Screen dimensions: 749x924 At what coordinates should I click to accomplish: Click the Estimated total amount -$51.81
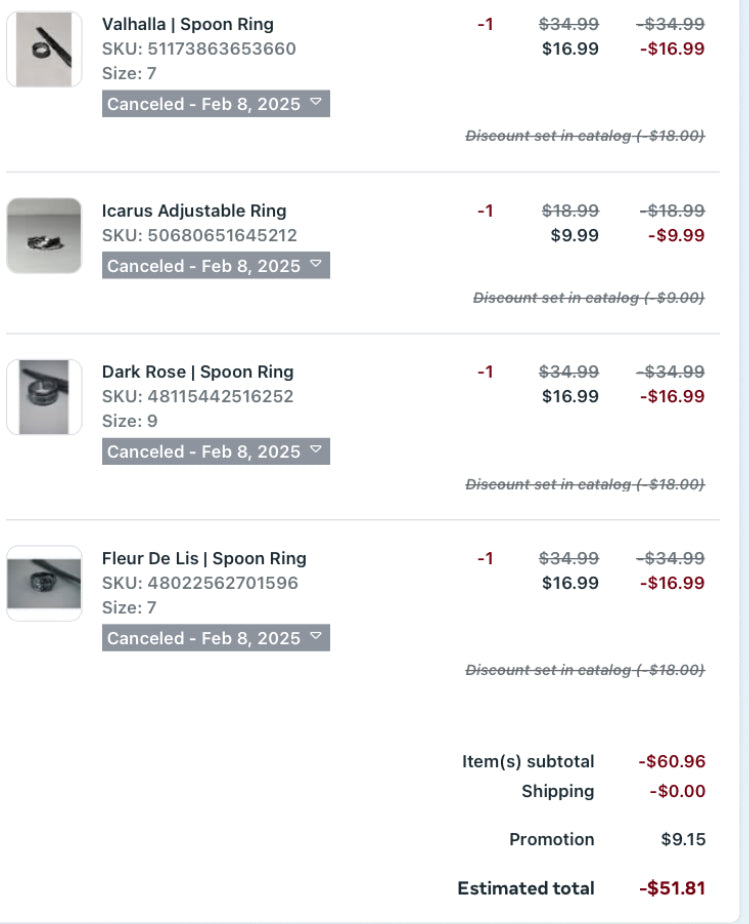[x=672, y=888]
